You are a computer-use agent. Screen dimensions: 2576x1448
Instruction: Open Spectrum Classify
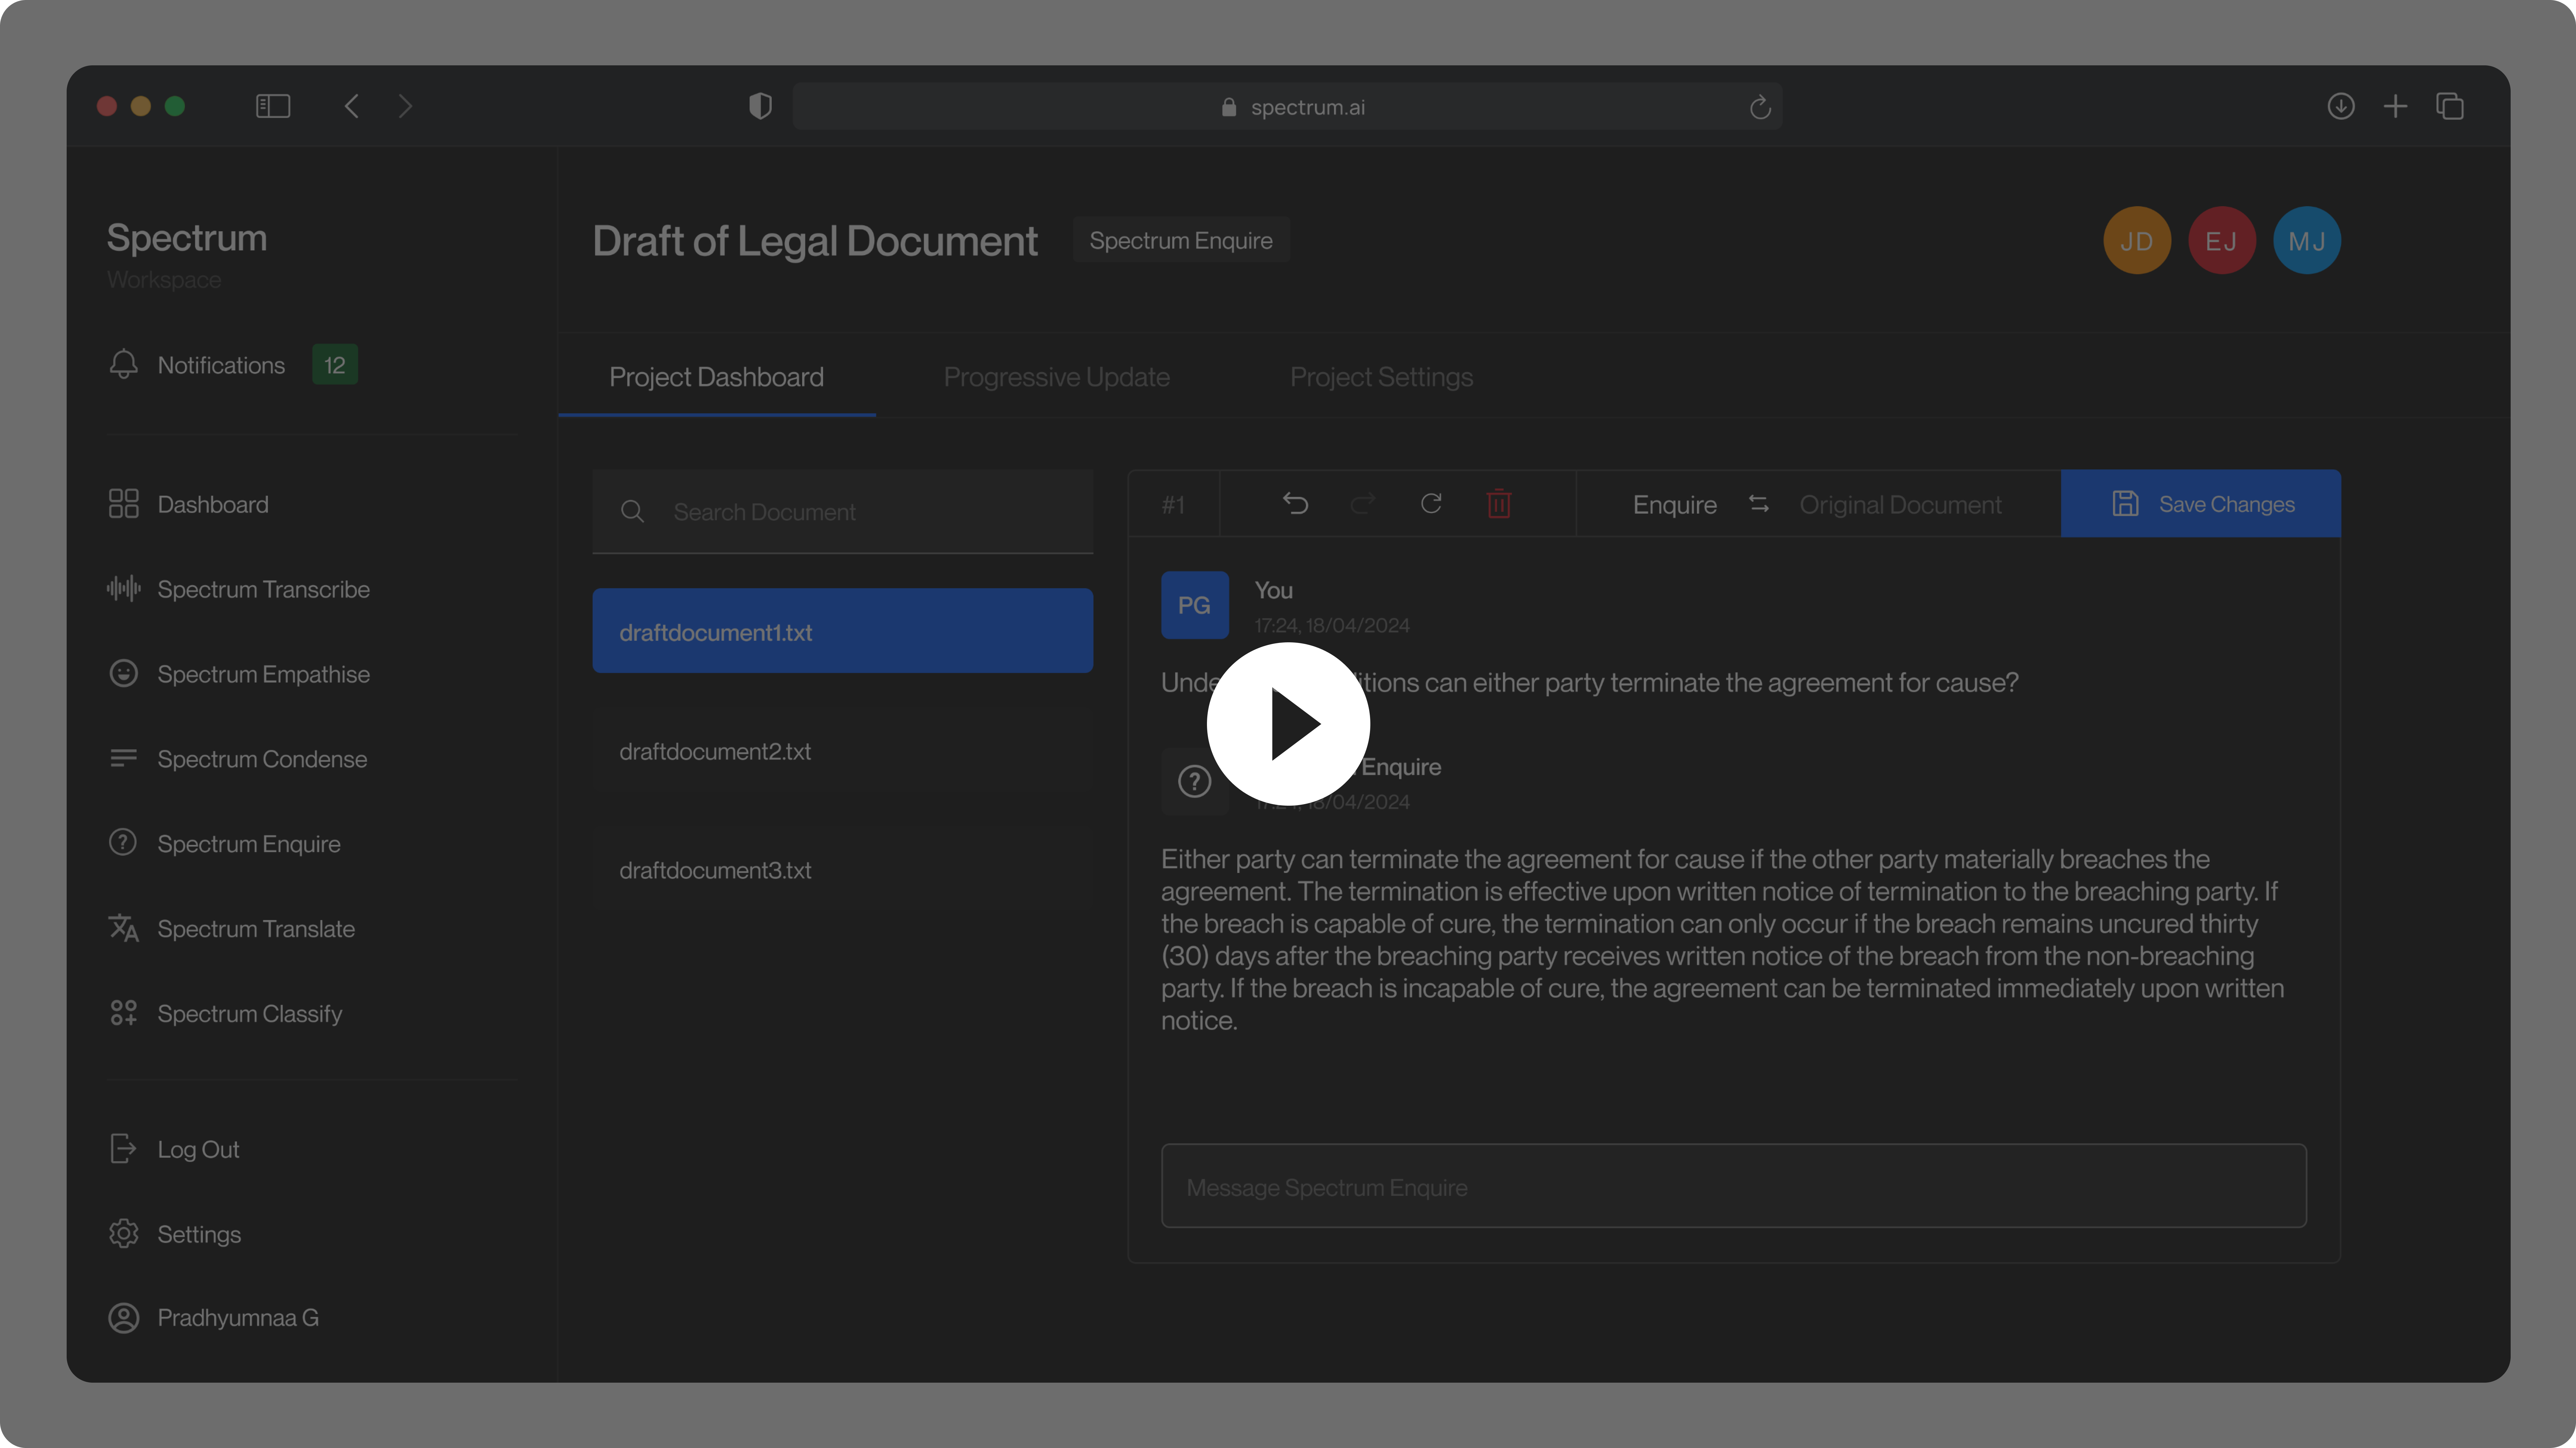click(x=250, y=1014)
